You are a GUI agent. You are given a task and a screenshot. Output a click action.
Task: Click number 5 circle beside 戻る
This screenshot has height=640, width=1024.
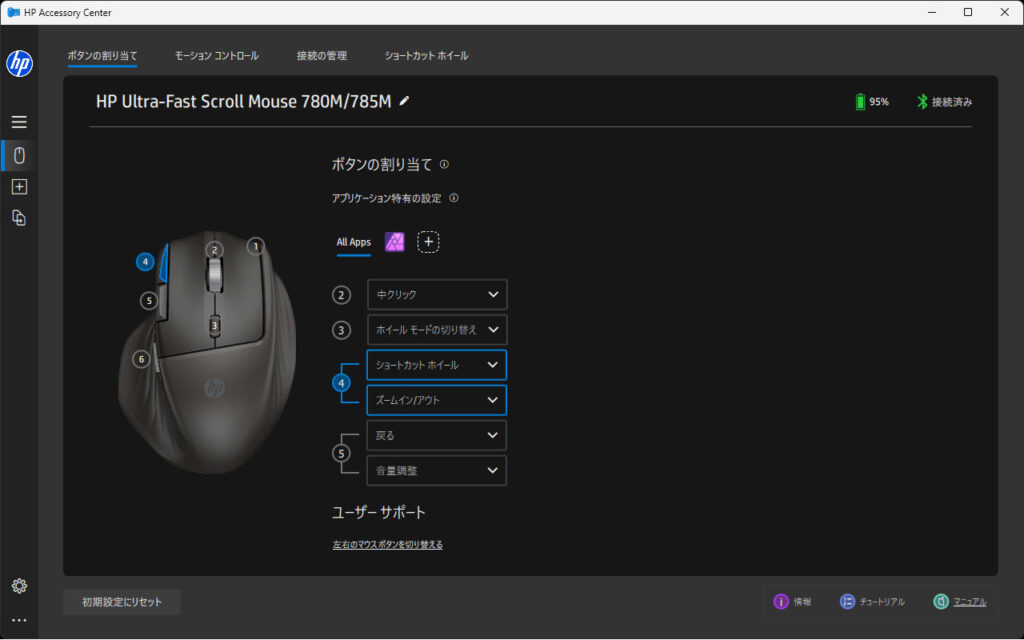[341, 453]
